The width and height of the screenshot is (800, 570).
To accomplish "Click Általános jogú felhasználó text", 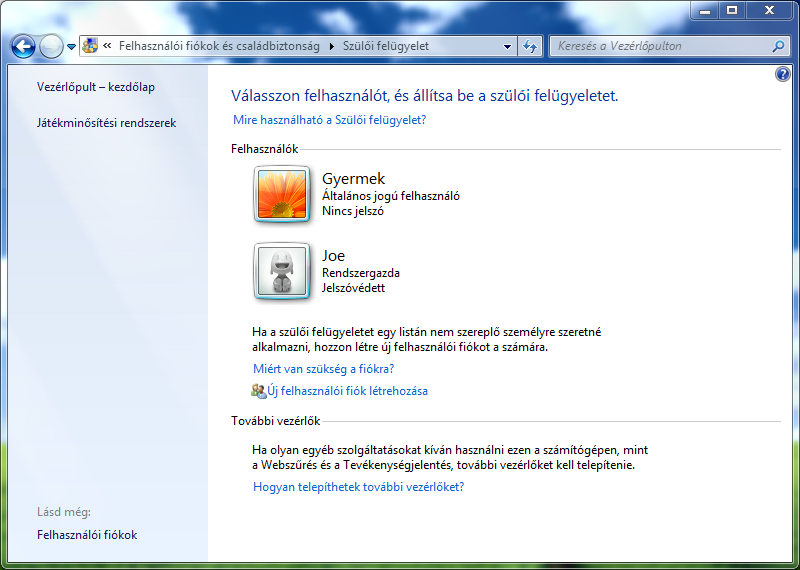I will tap(391, 196).
